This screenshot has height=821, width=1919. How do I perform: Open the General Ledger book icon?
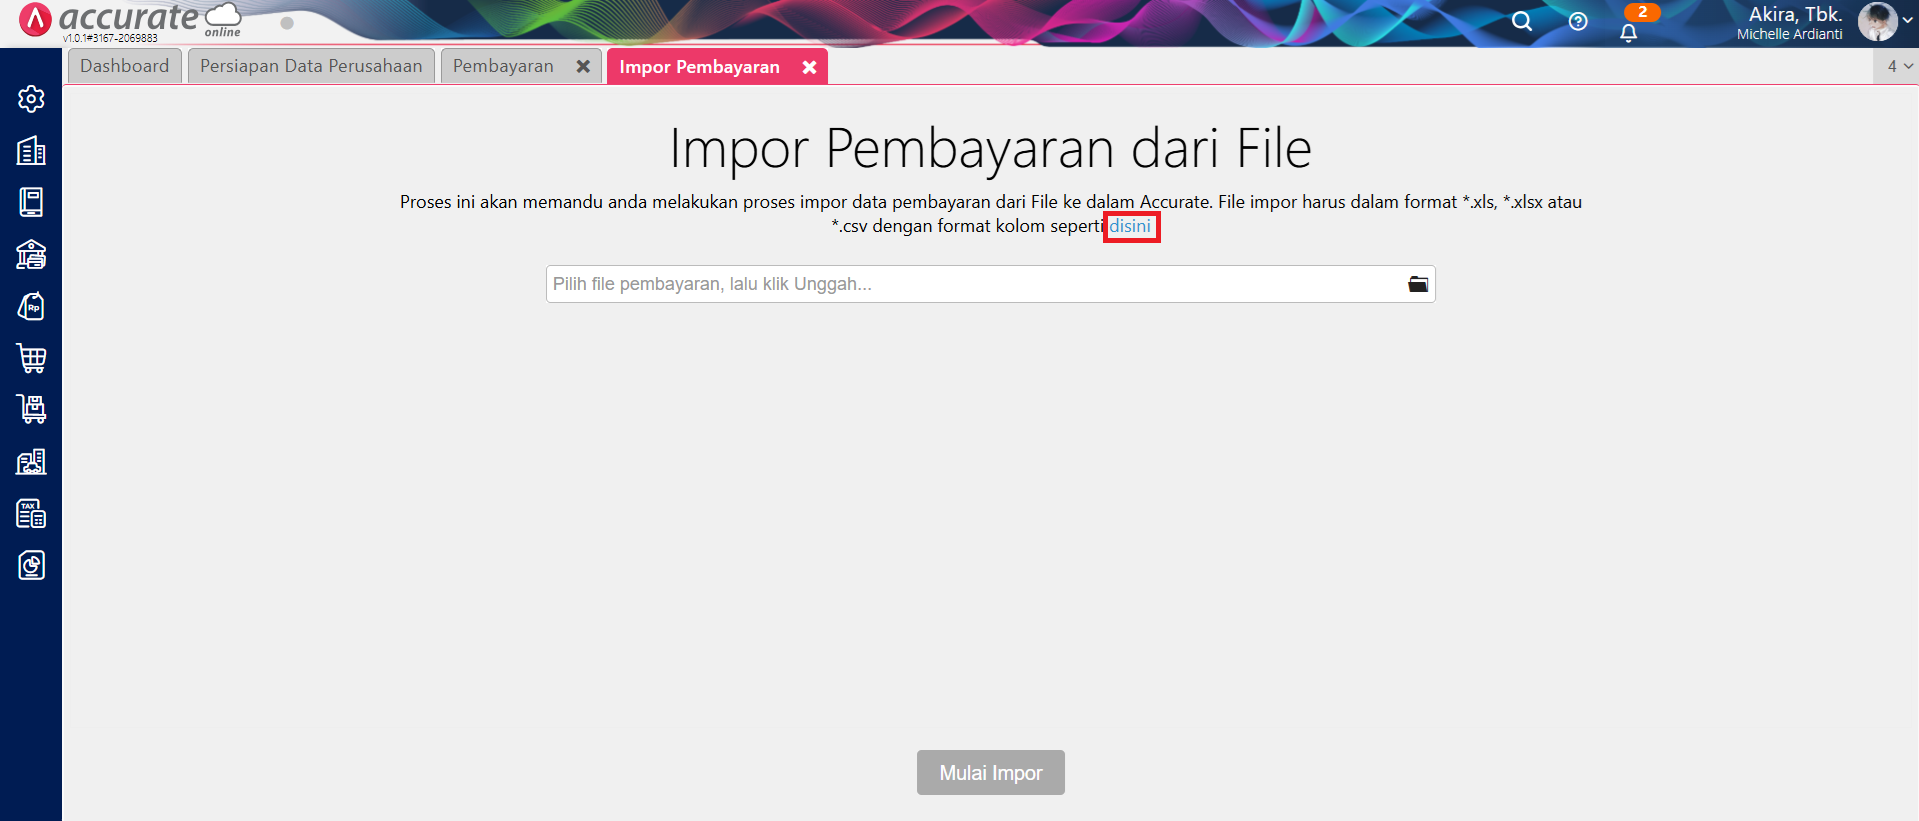point(31,202)
